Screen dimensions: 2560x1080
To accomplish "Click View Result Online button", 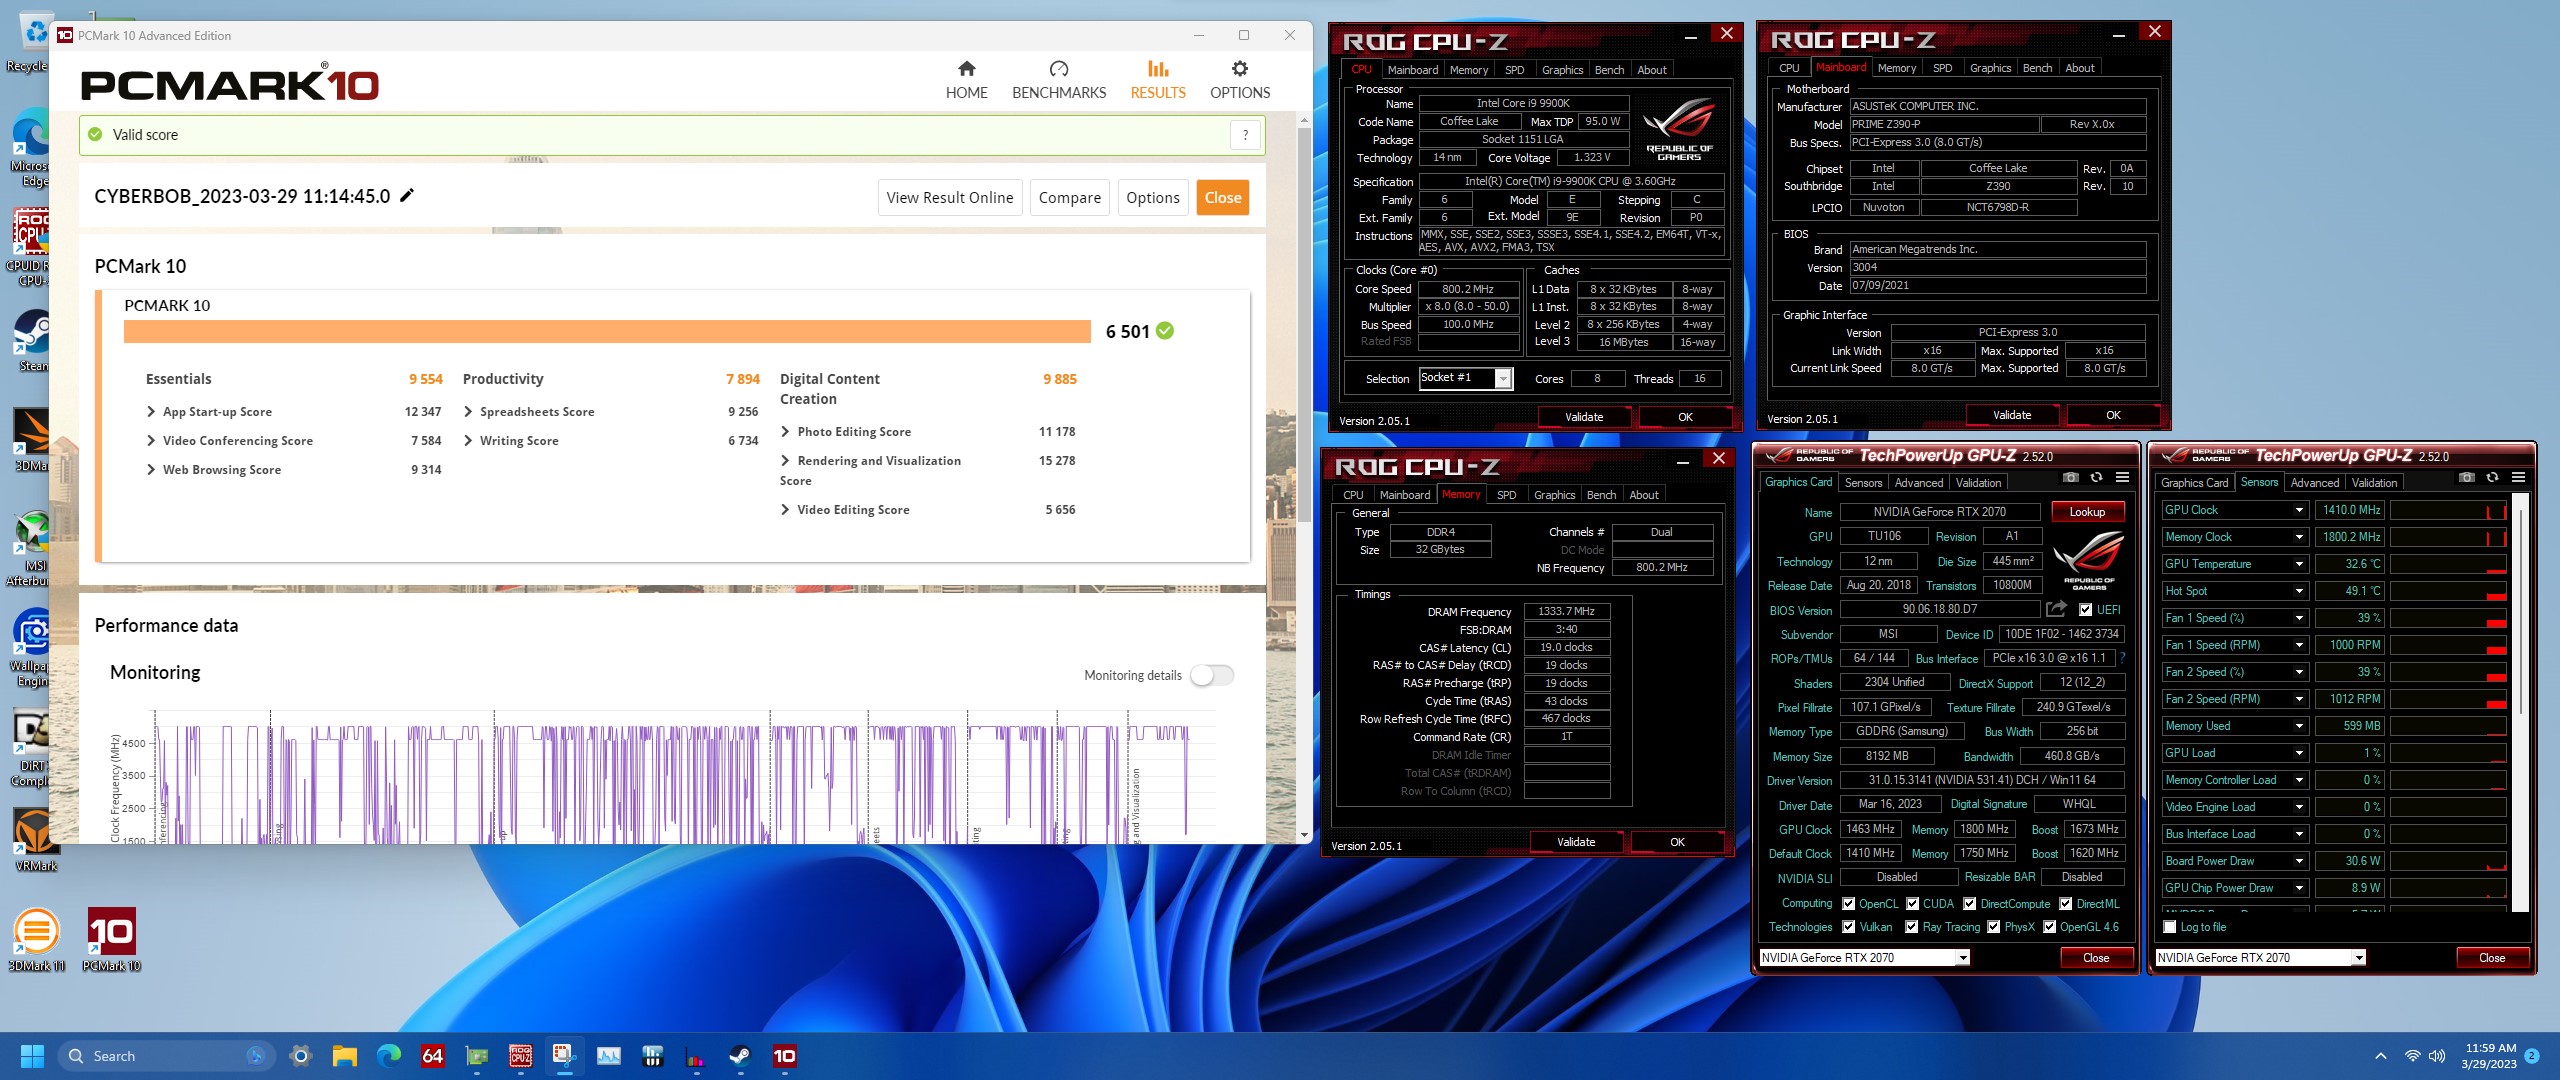I will [949, 198].
